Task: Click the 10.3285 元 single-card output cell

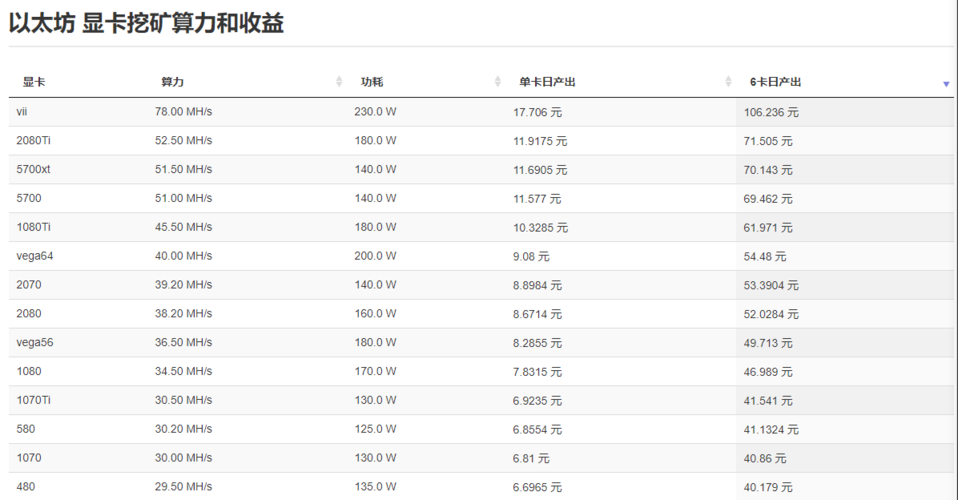Action: (540, 227)
